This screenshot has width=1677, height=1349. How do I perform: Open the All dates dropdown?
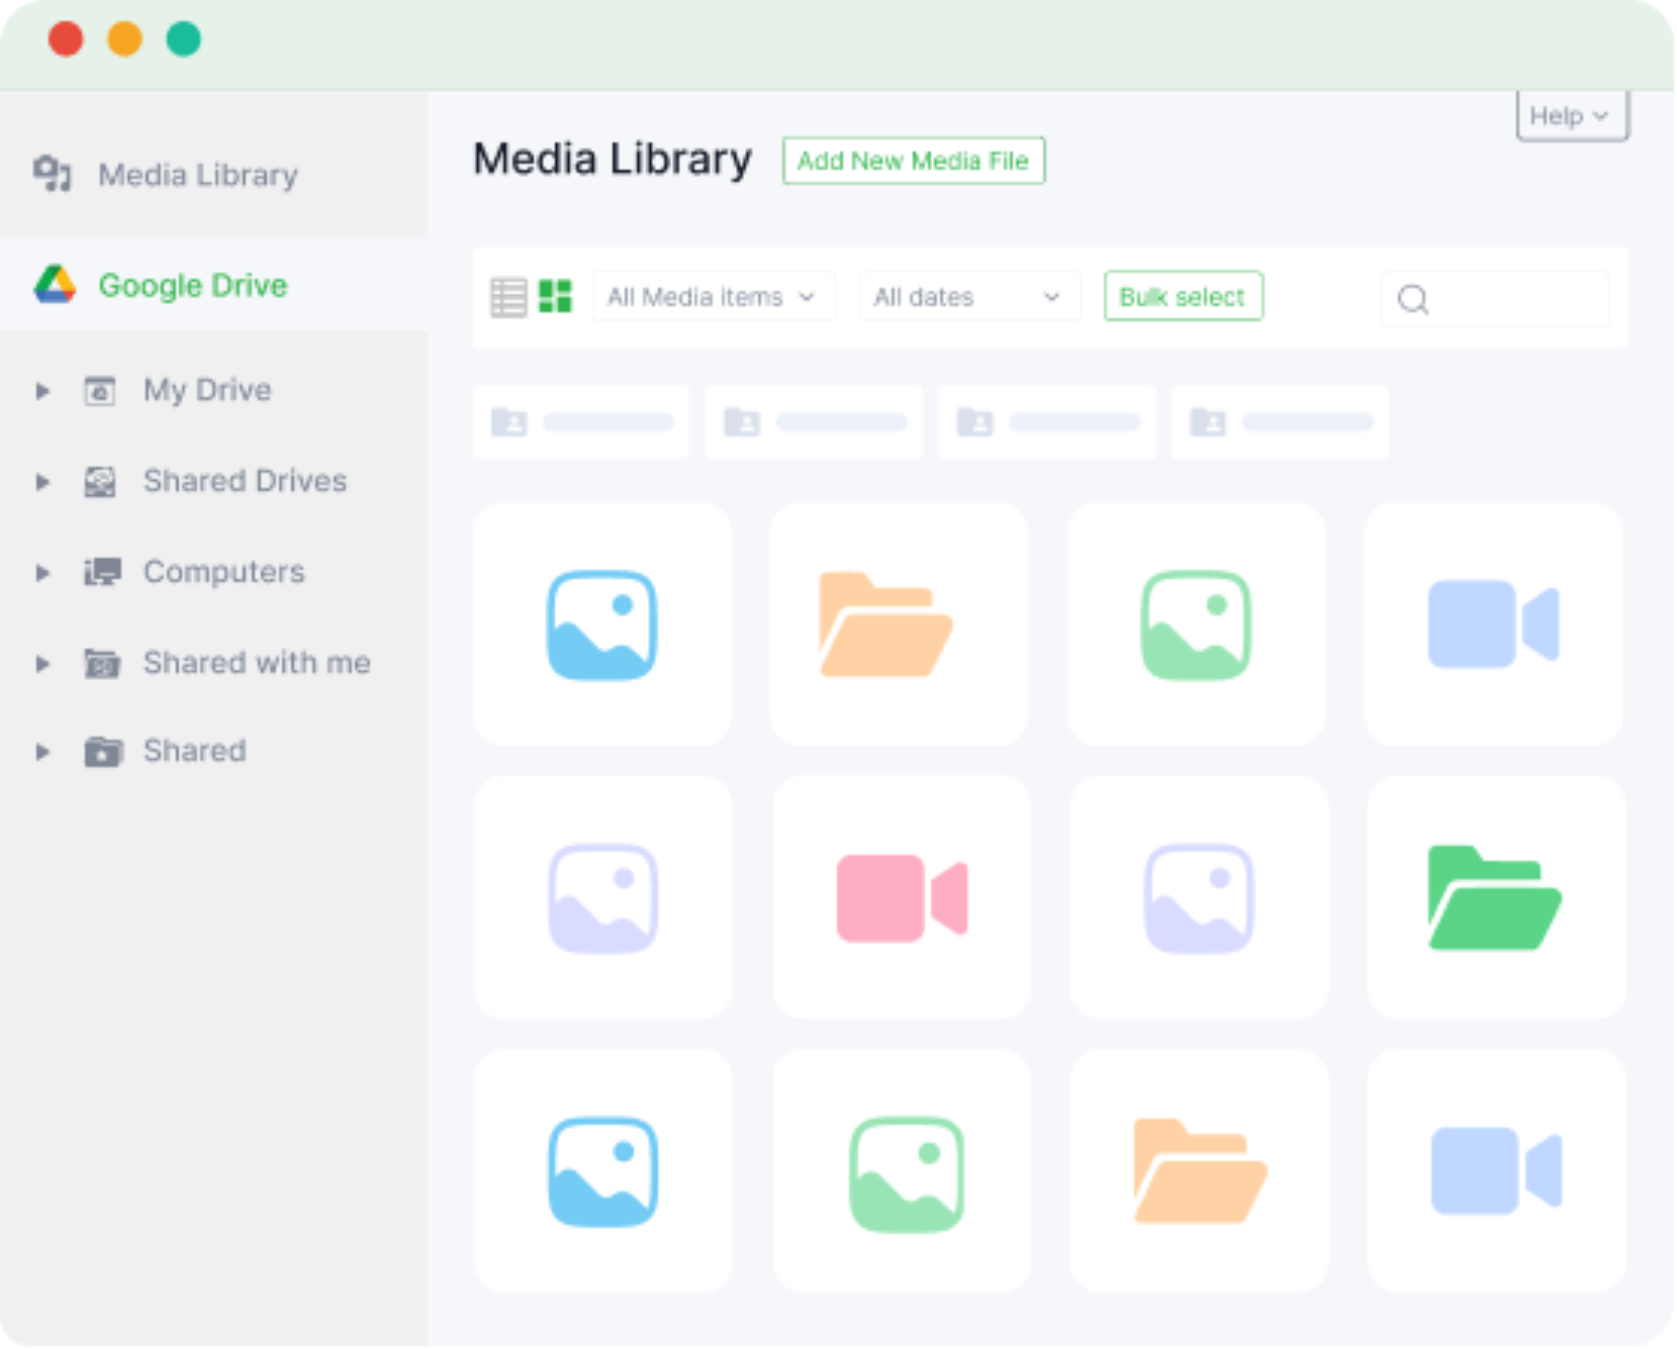point(967,297)
